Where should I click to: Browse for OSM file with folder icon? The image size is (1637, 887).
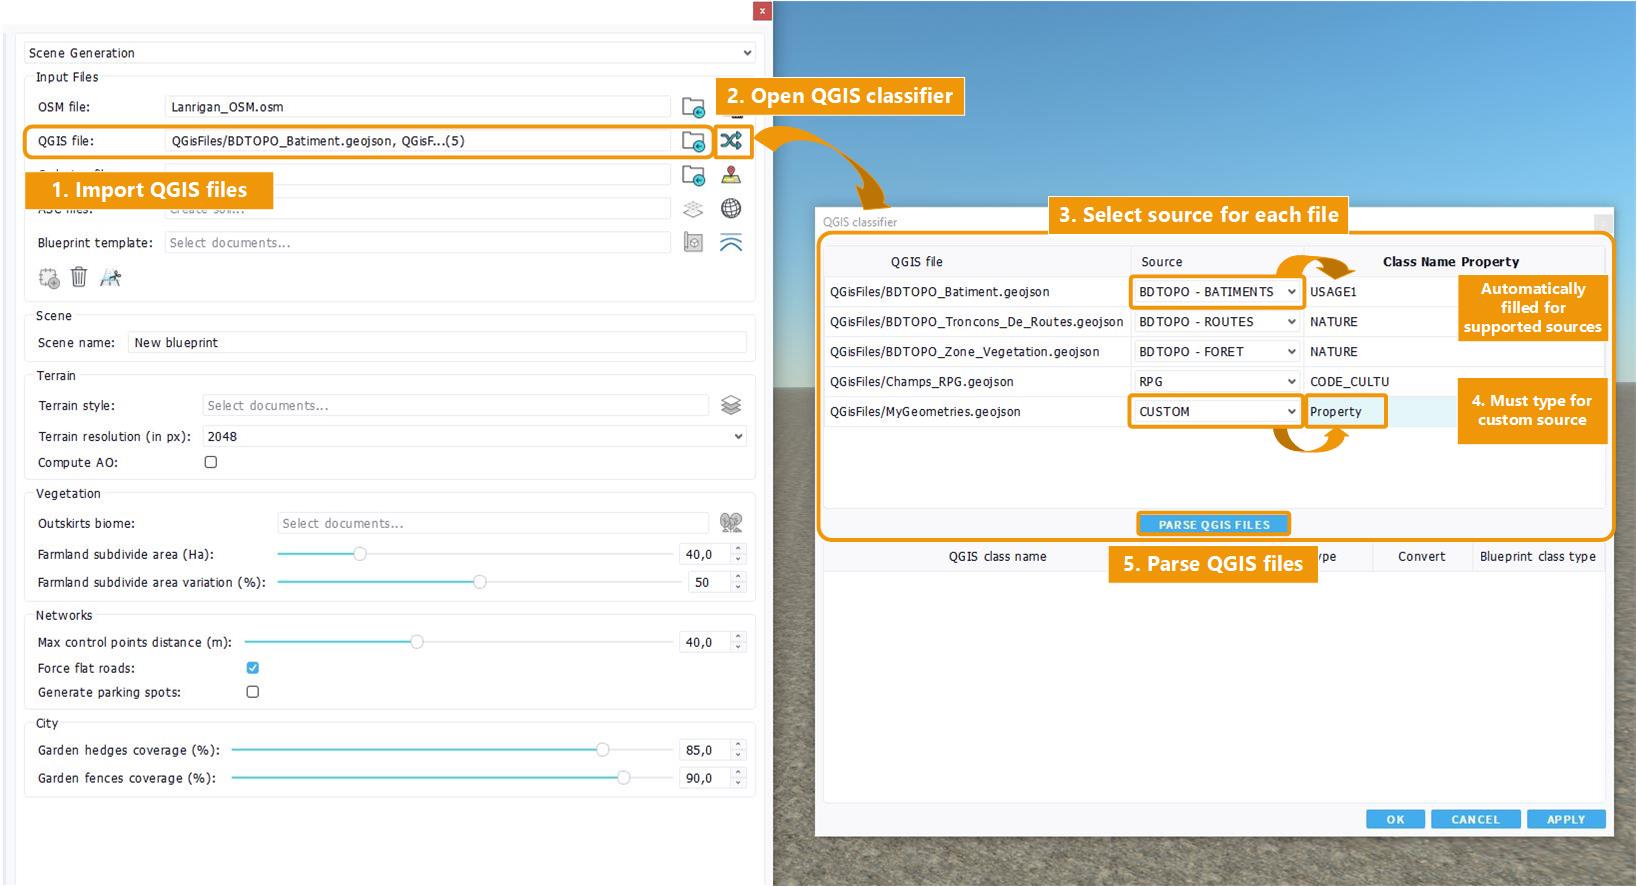[x=693, y=107]
